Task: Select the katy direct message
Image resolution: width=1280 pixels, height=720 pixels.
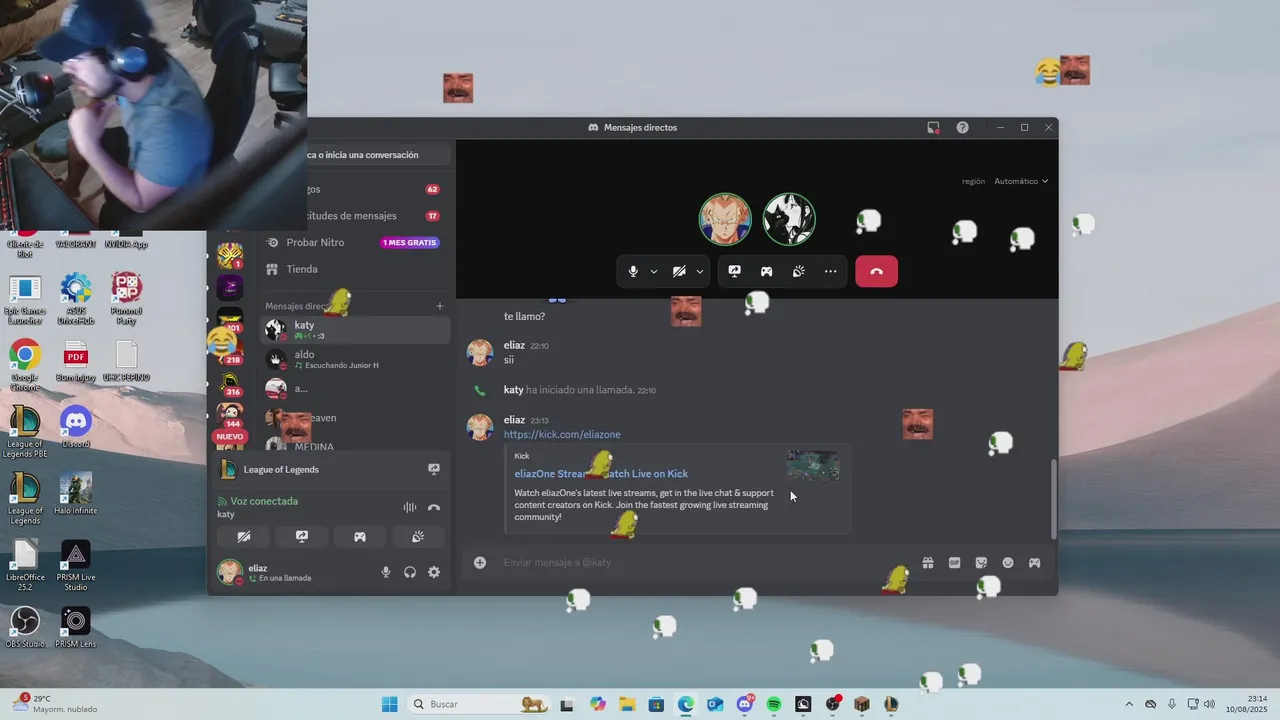Action: pos(356,329)
